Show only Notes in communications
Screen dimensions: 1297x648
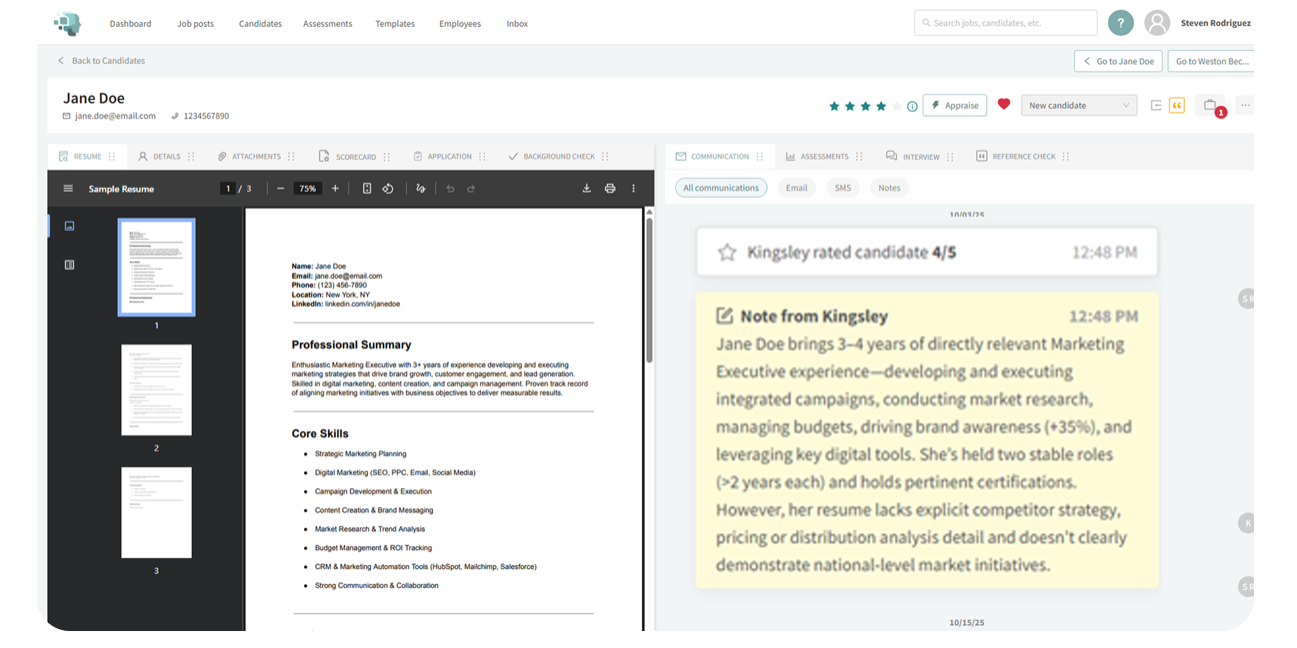[888, 187]
